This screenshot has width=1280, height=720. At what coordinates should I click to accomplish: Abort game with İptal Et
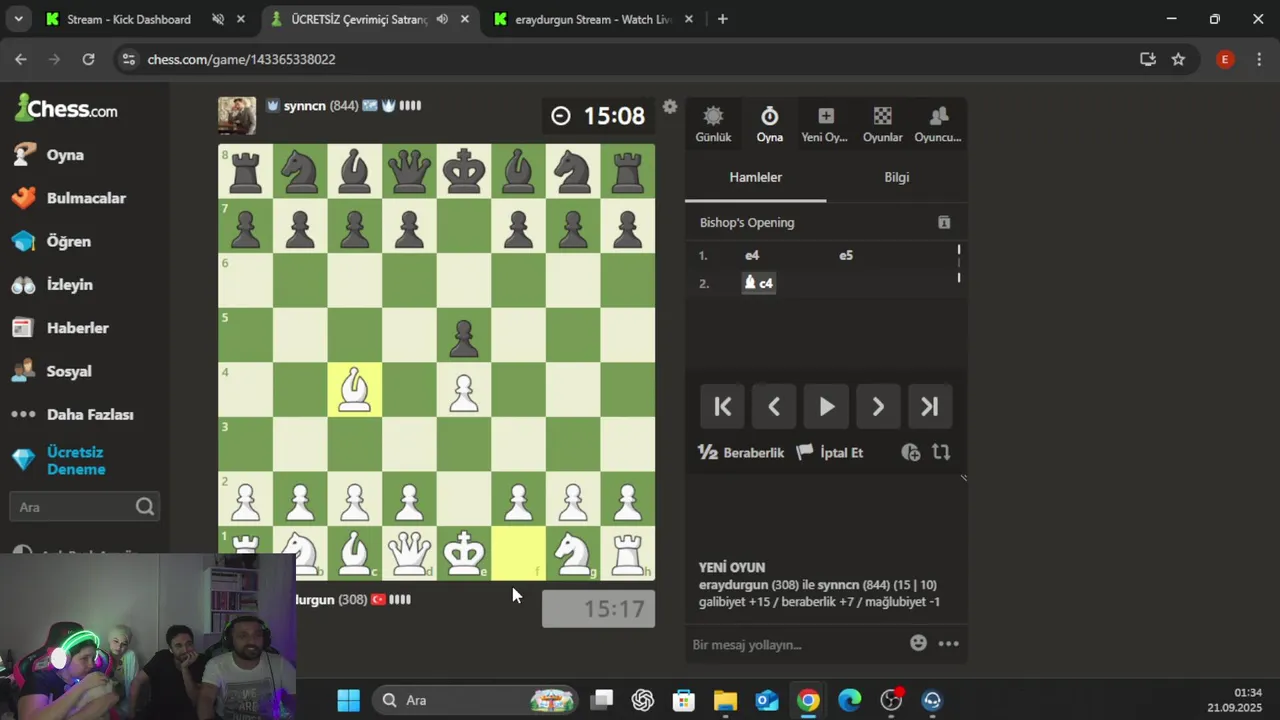click(x=829, y=452)
